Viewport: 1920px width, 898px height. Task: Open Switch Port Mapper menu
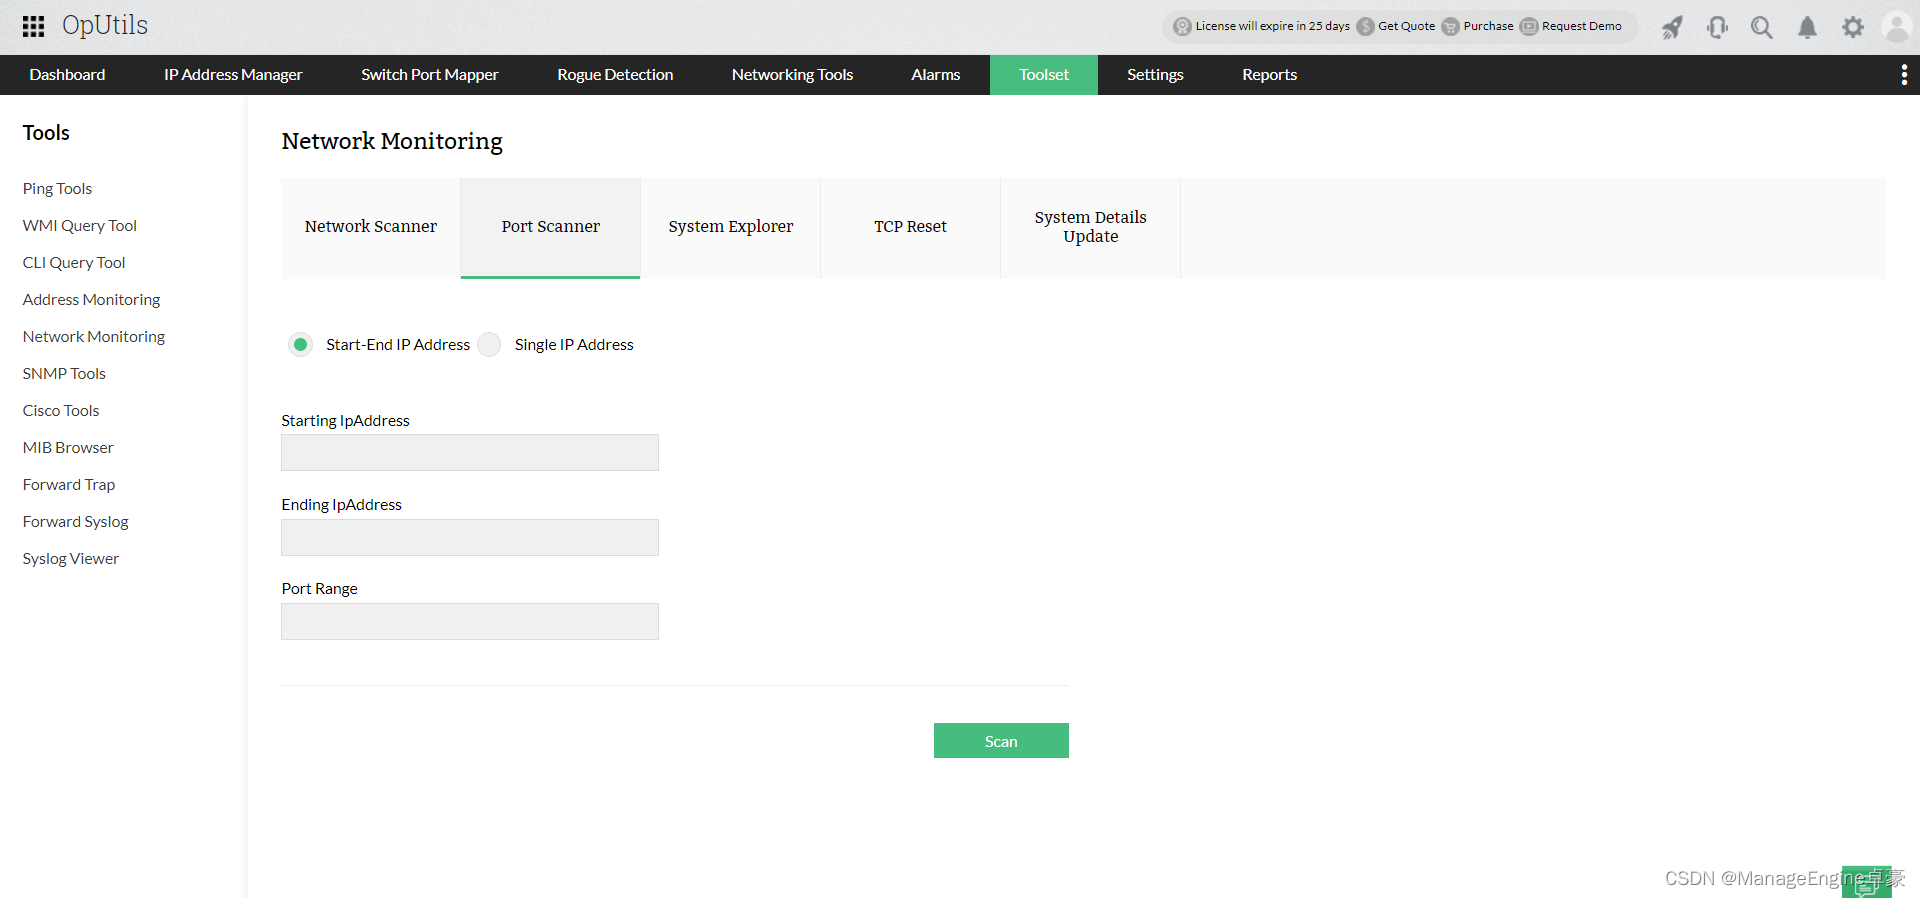tap(430, 75)
